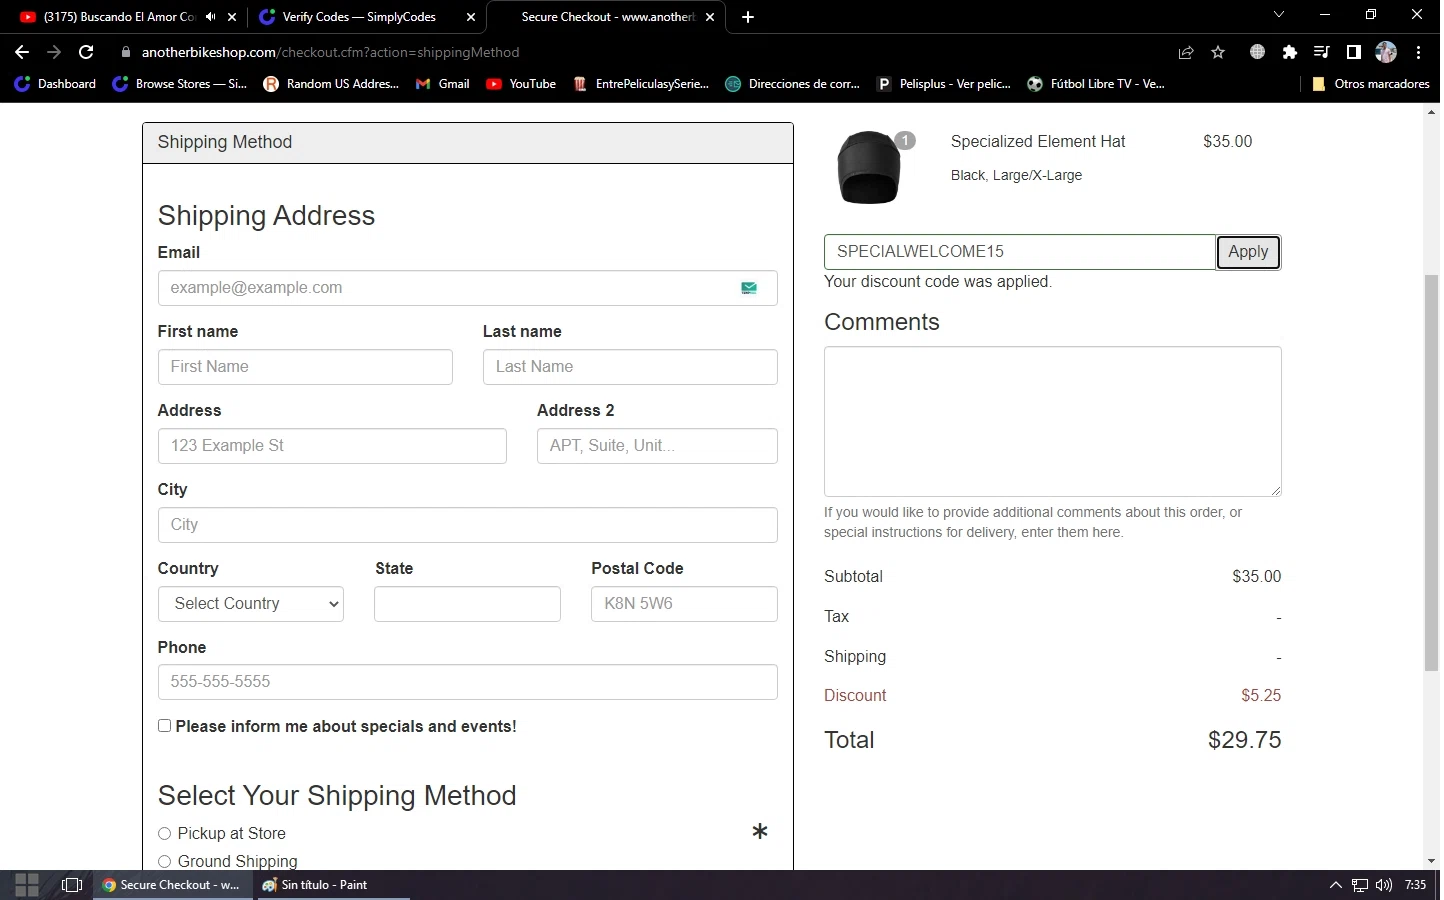Open Task View in the taskbar
The width and height of the screenshot is (1444, 900).
pyautogui.click(x=71, y=885)
